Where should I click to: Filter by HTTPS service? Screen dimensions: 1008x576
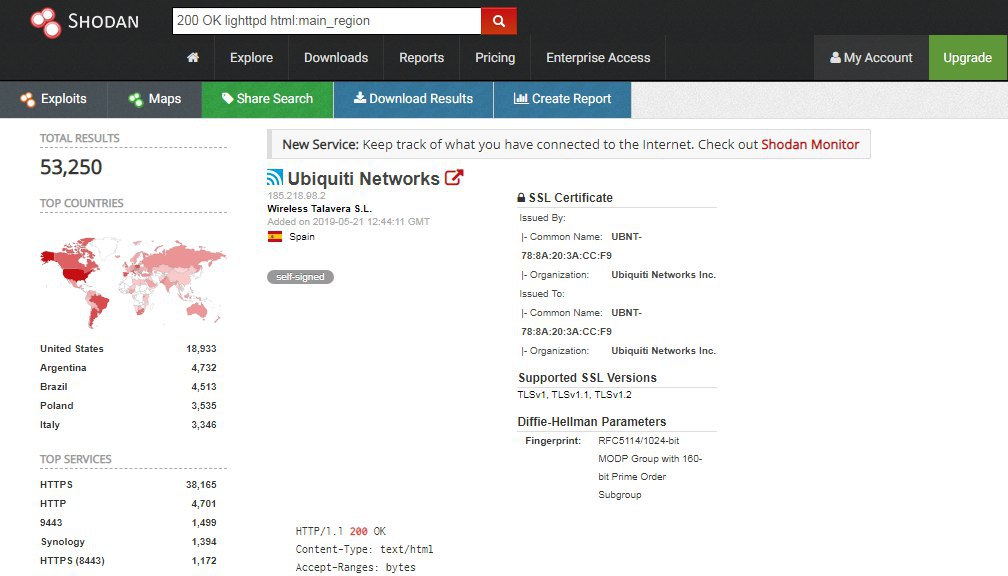(x=56, y=485)
